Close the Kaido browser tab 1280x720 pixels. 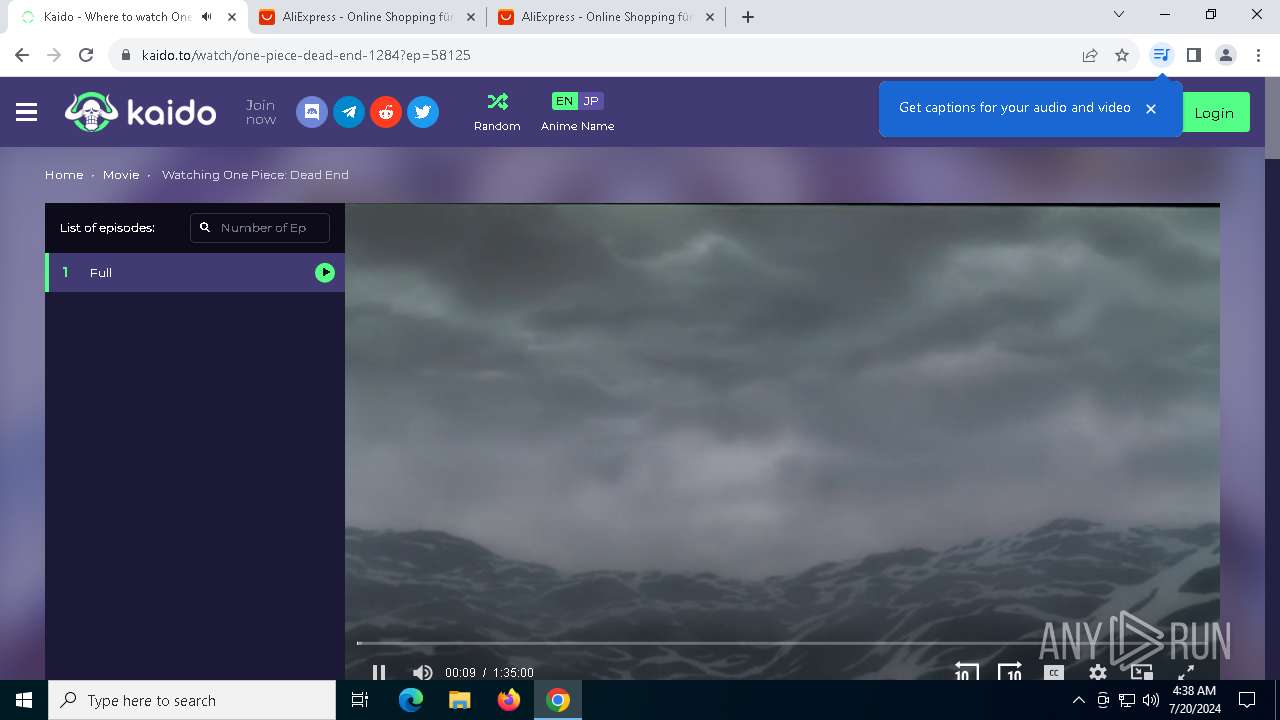[x=232, y=17]
